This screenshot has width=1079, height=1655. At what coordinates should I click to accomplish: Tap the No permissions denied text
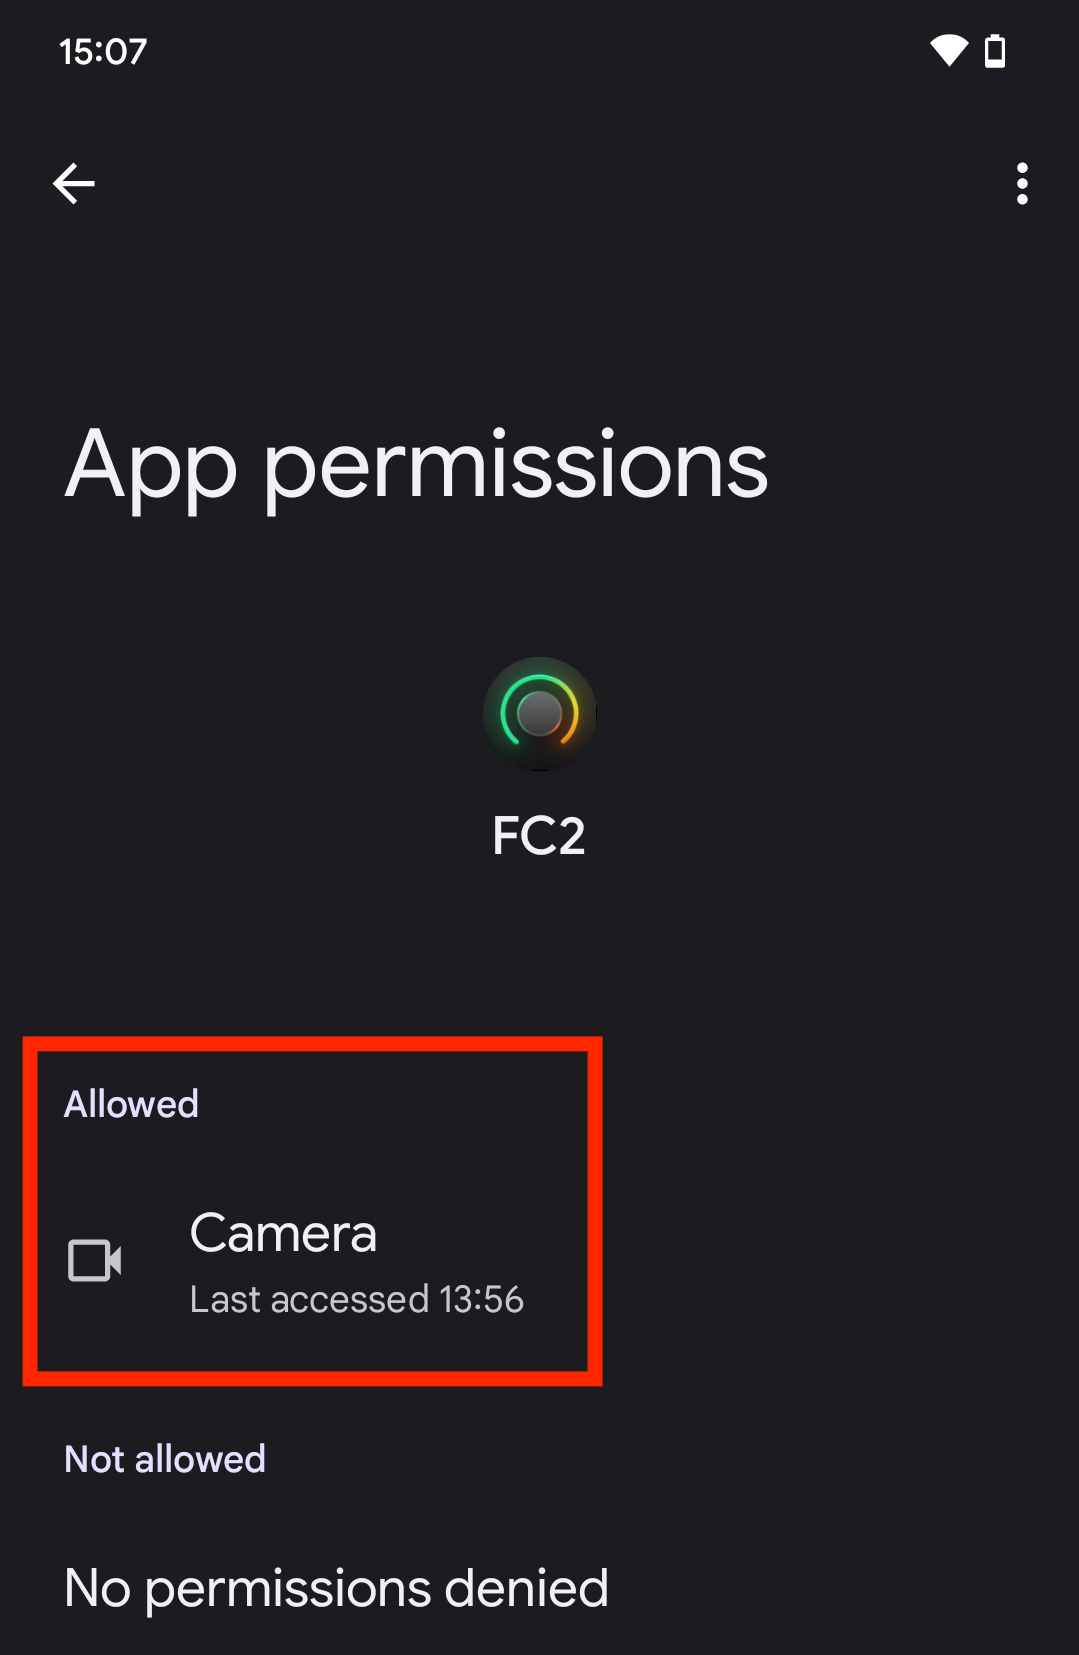click(x=336, y=1588)
